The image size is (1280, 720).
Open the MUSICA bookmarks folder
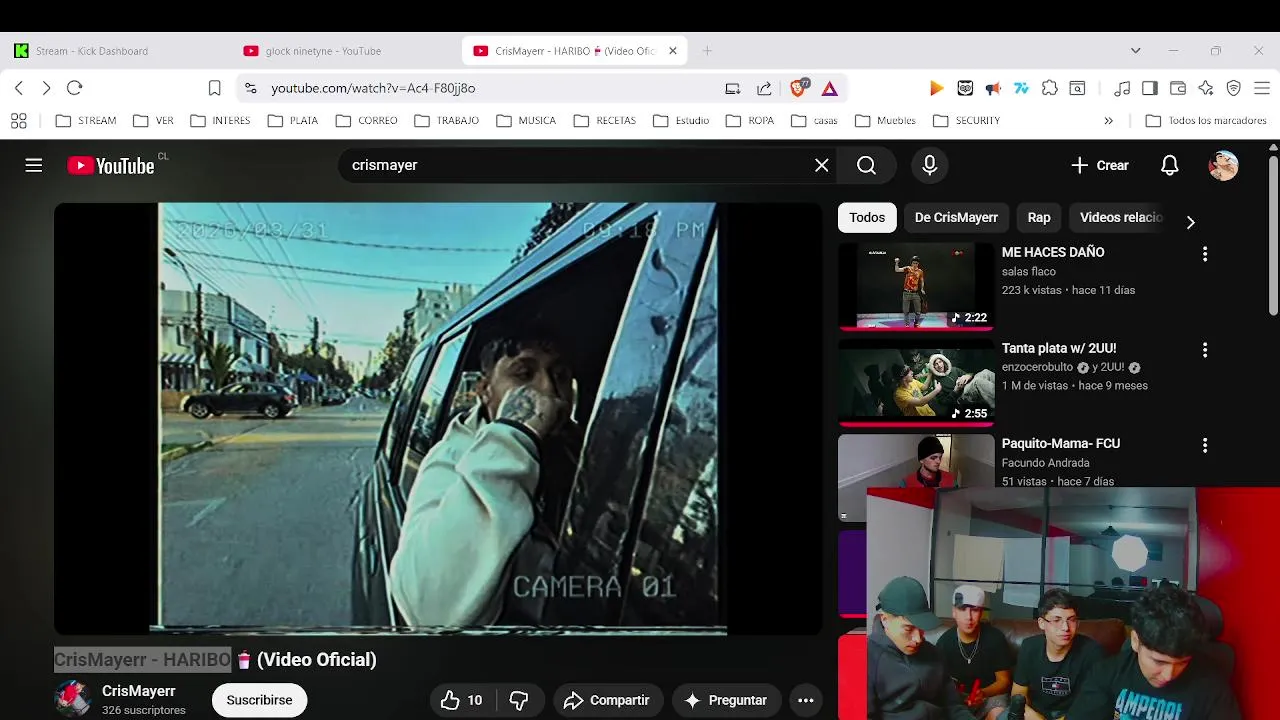point(526,121)
